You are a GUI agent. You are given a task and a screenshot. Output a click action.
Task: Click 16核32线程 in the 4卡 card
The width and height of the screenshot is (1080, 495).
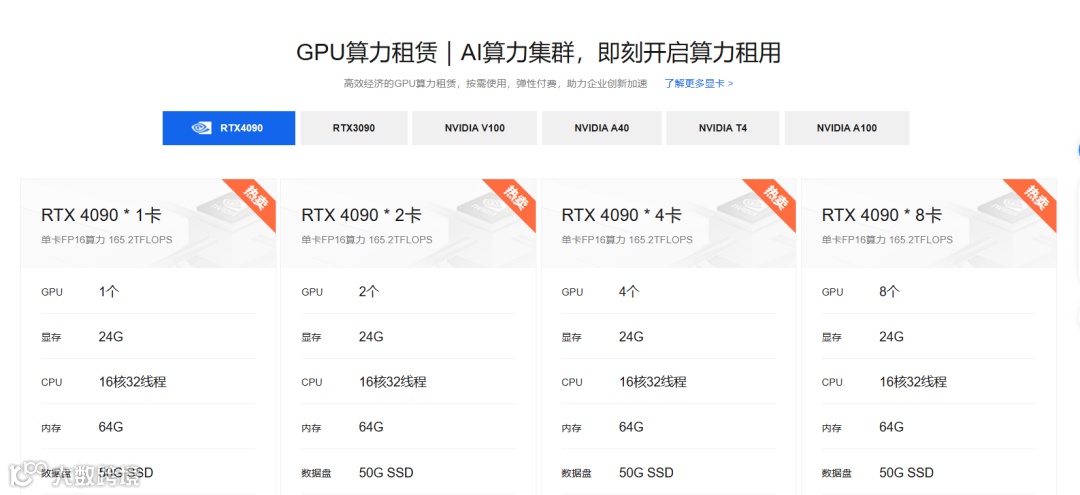(653, 382)
